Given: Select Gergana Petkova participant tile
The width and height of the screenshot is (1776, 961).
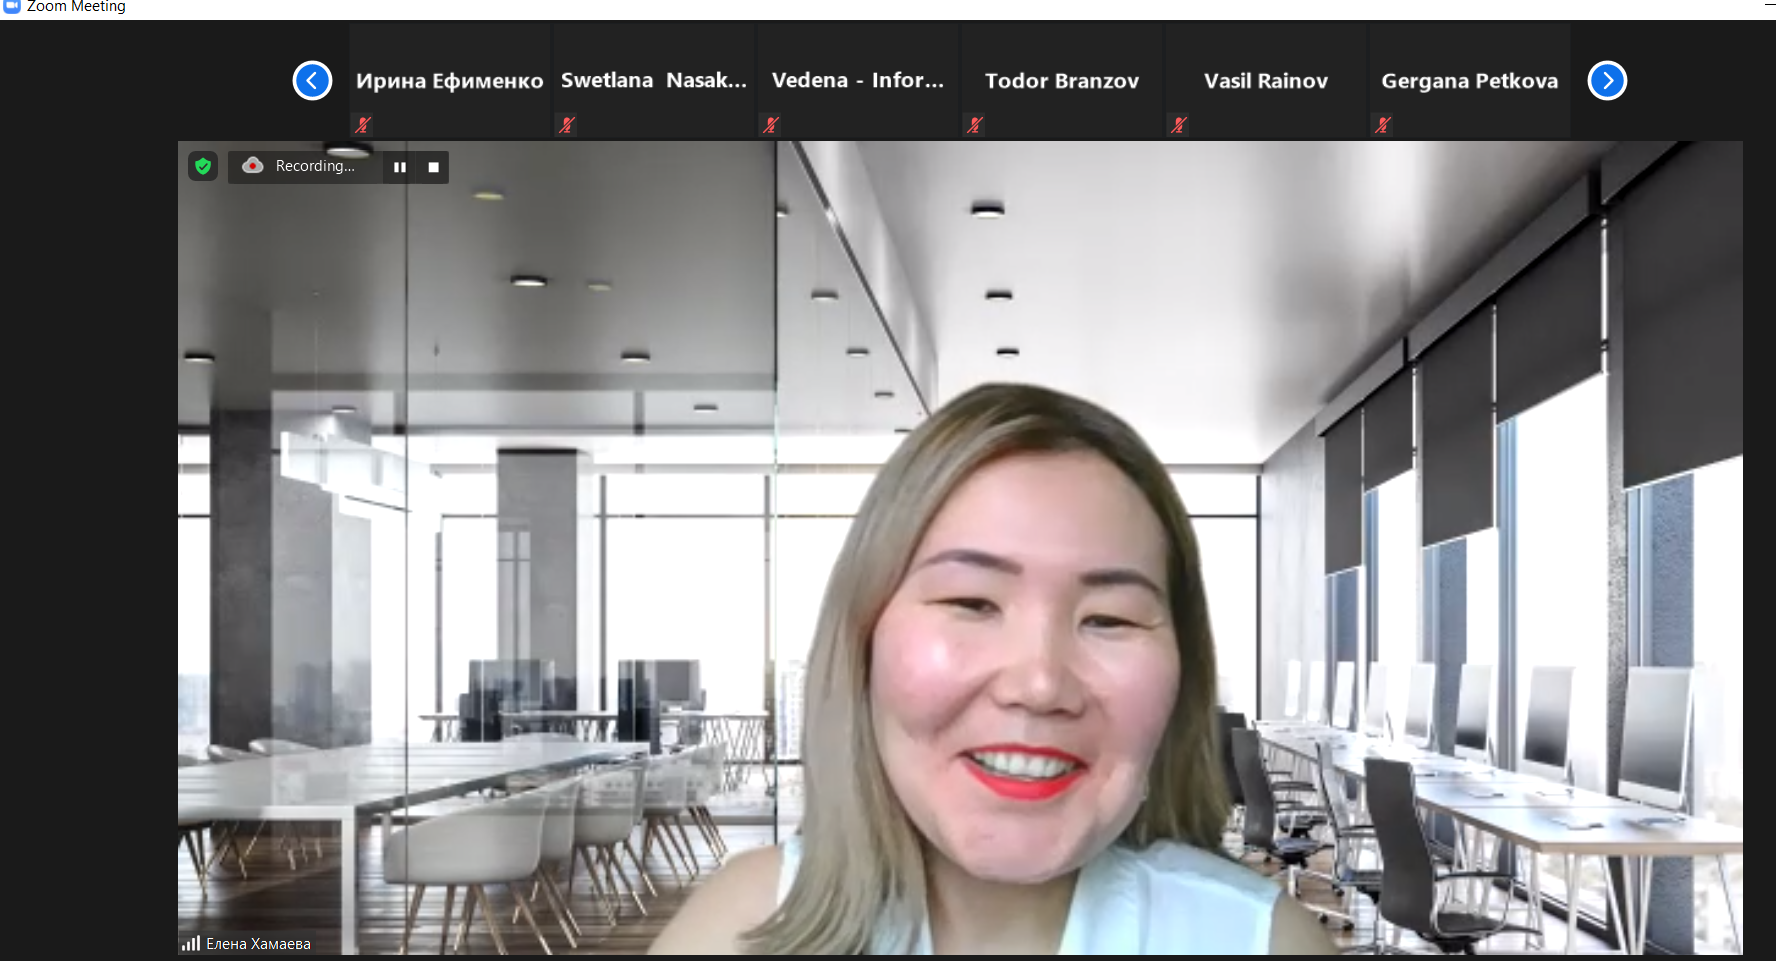Looking at the screenshot, I should [1469, 81].
